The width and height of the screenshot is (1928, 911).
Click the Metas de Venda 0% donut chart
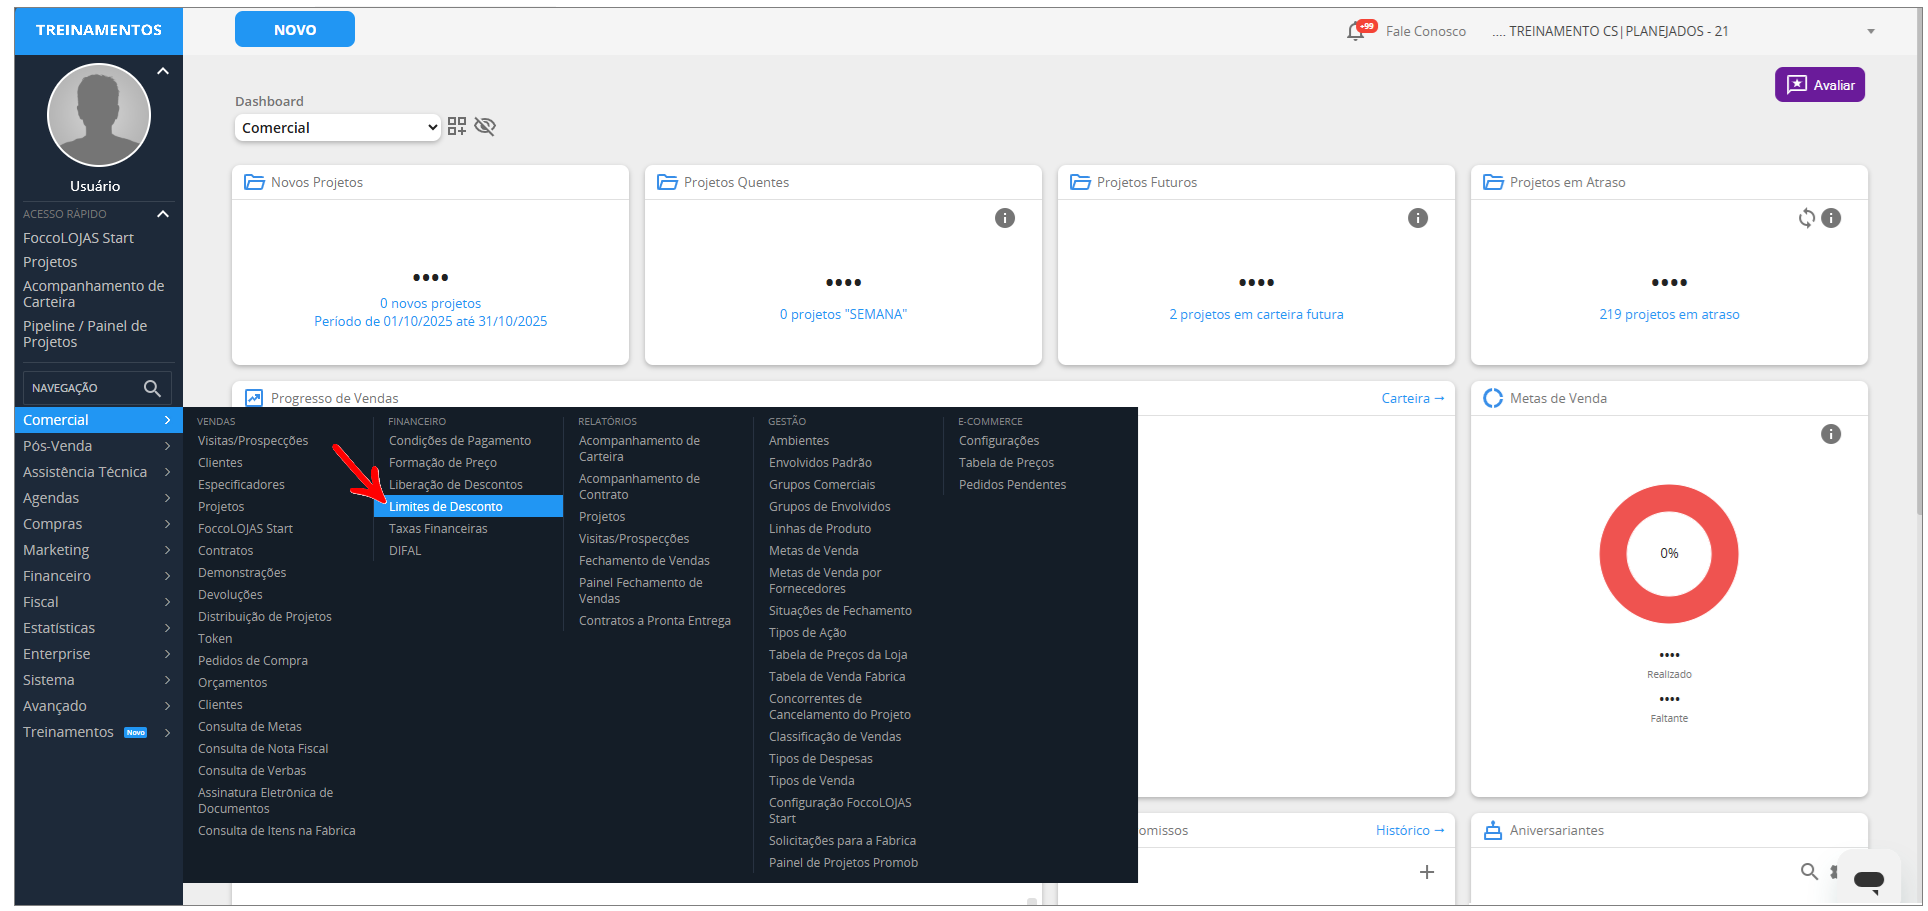pos(1669,554)
